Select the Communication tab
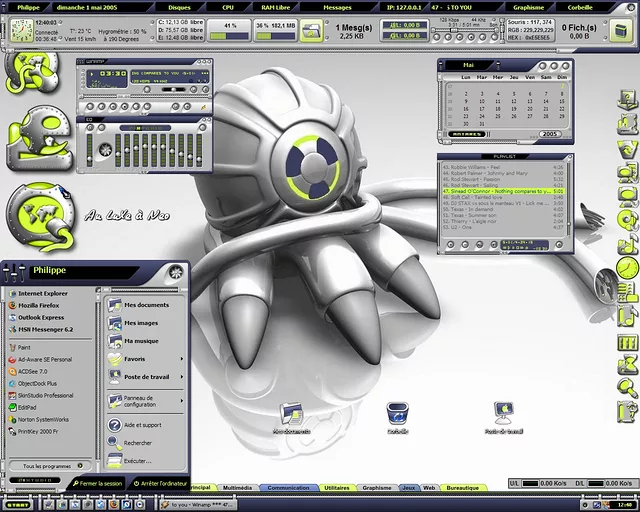The image size is (640, 512). coord(289,487)
